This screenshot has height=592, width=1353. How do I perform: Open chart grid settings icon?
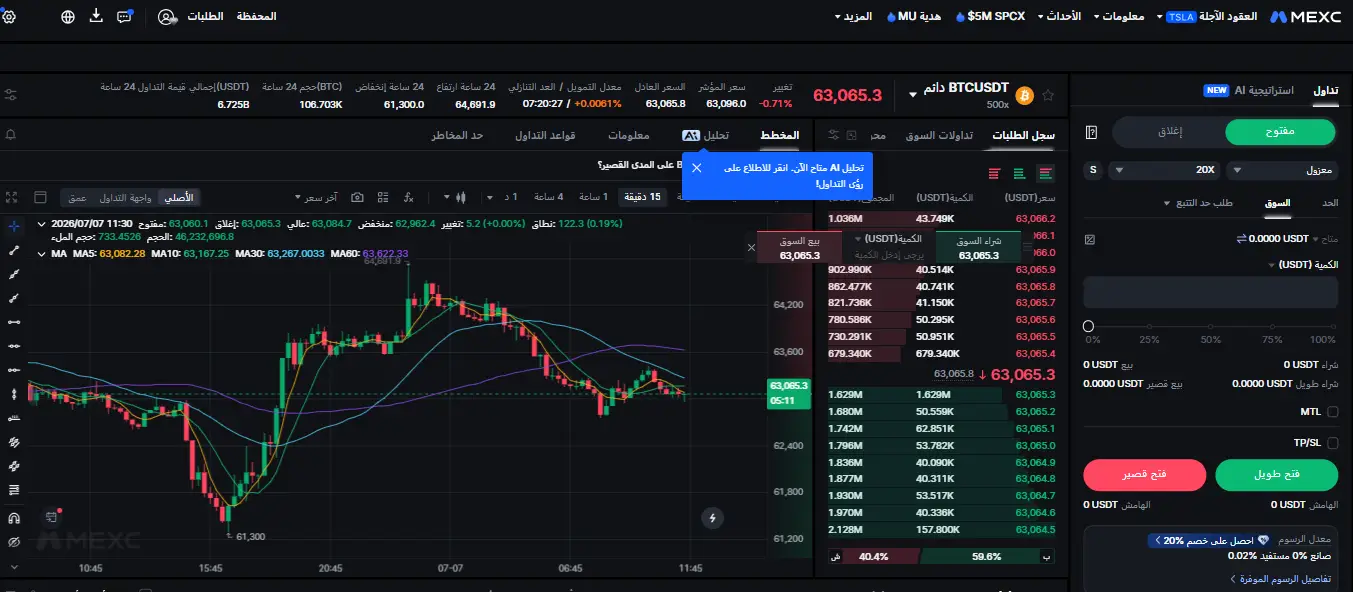pyautogui.click(x=382, y=197)
